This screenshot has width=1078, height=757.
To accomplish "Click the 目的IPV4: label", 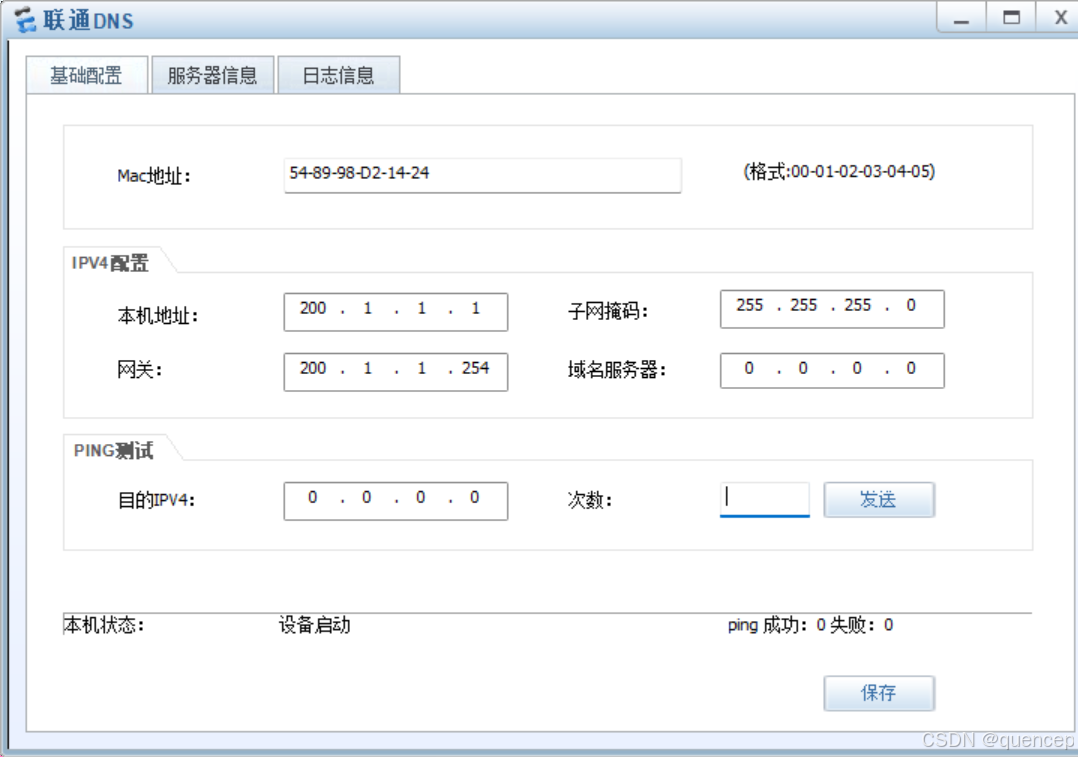I will coord(157,500).
